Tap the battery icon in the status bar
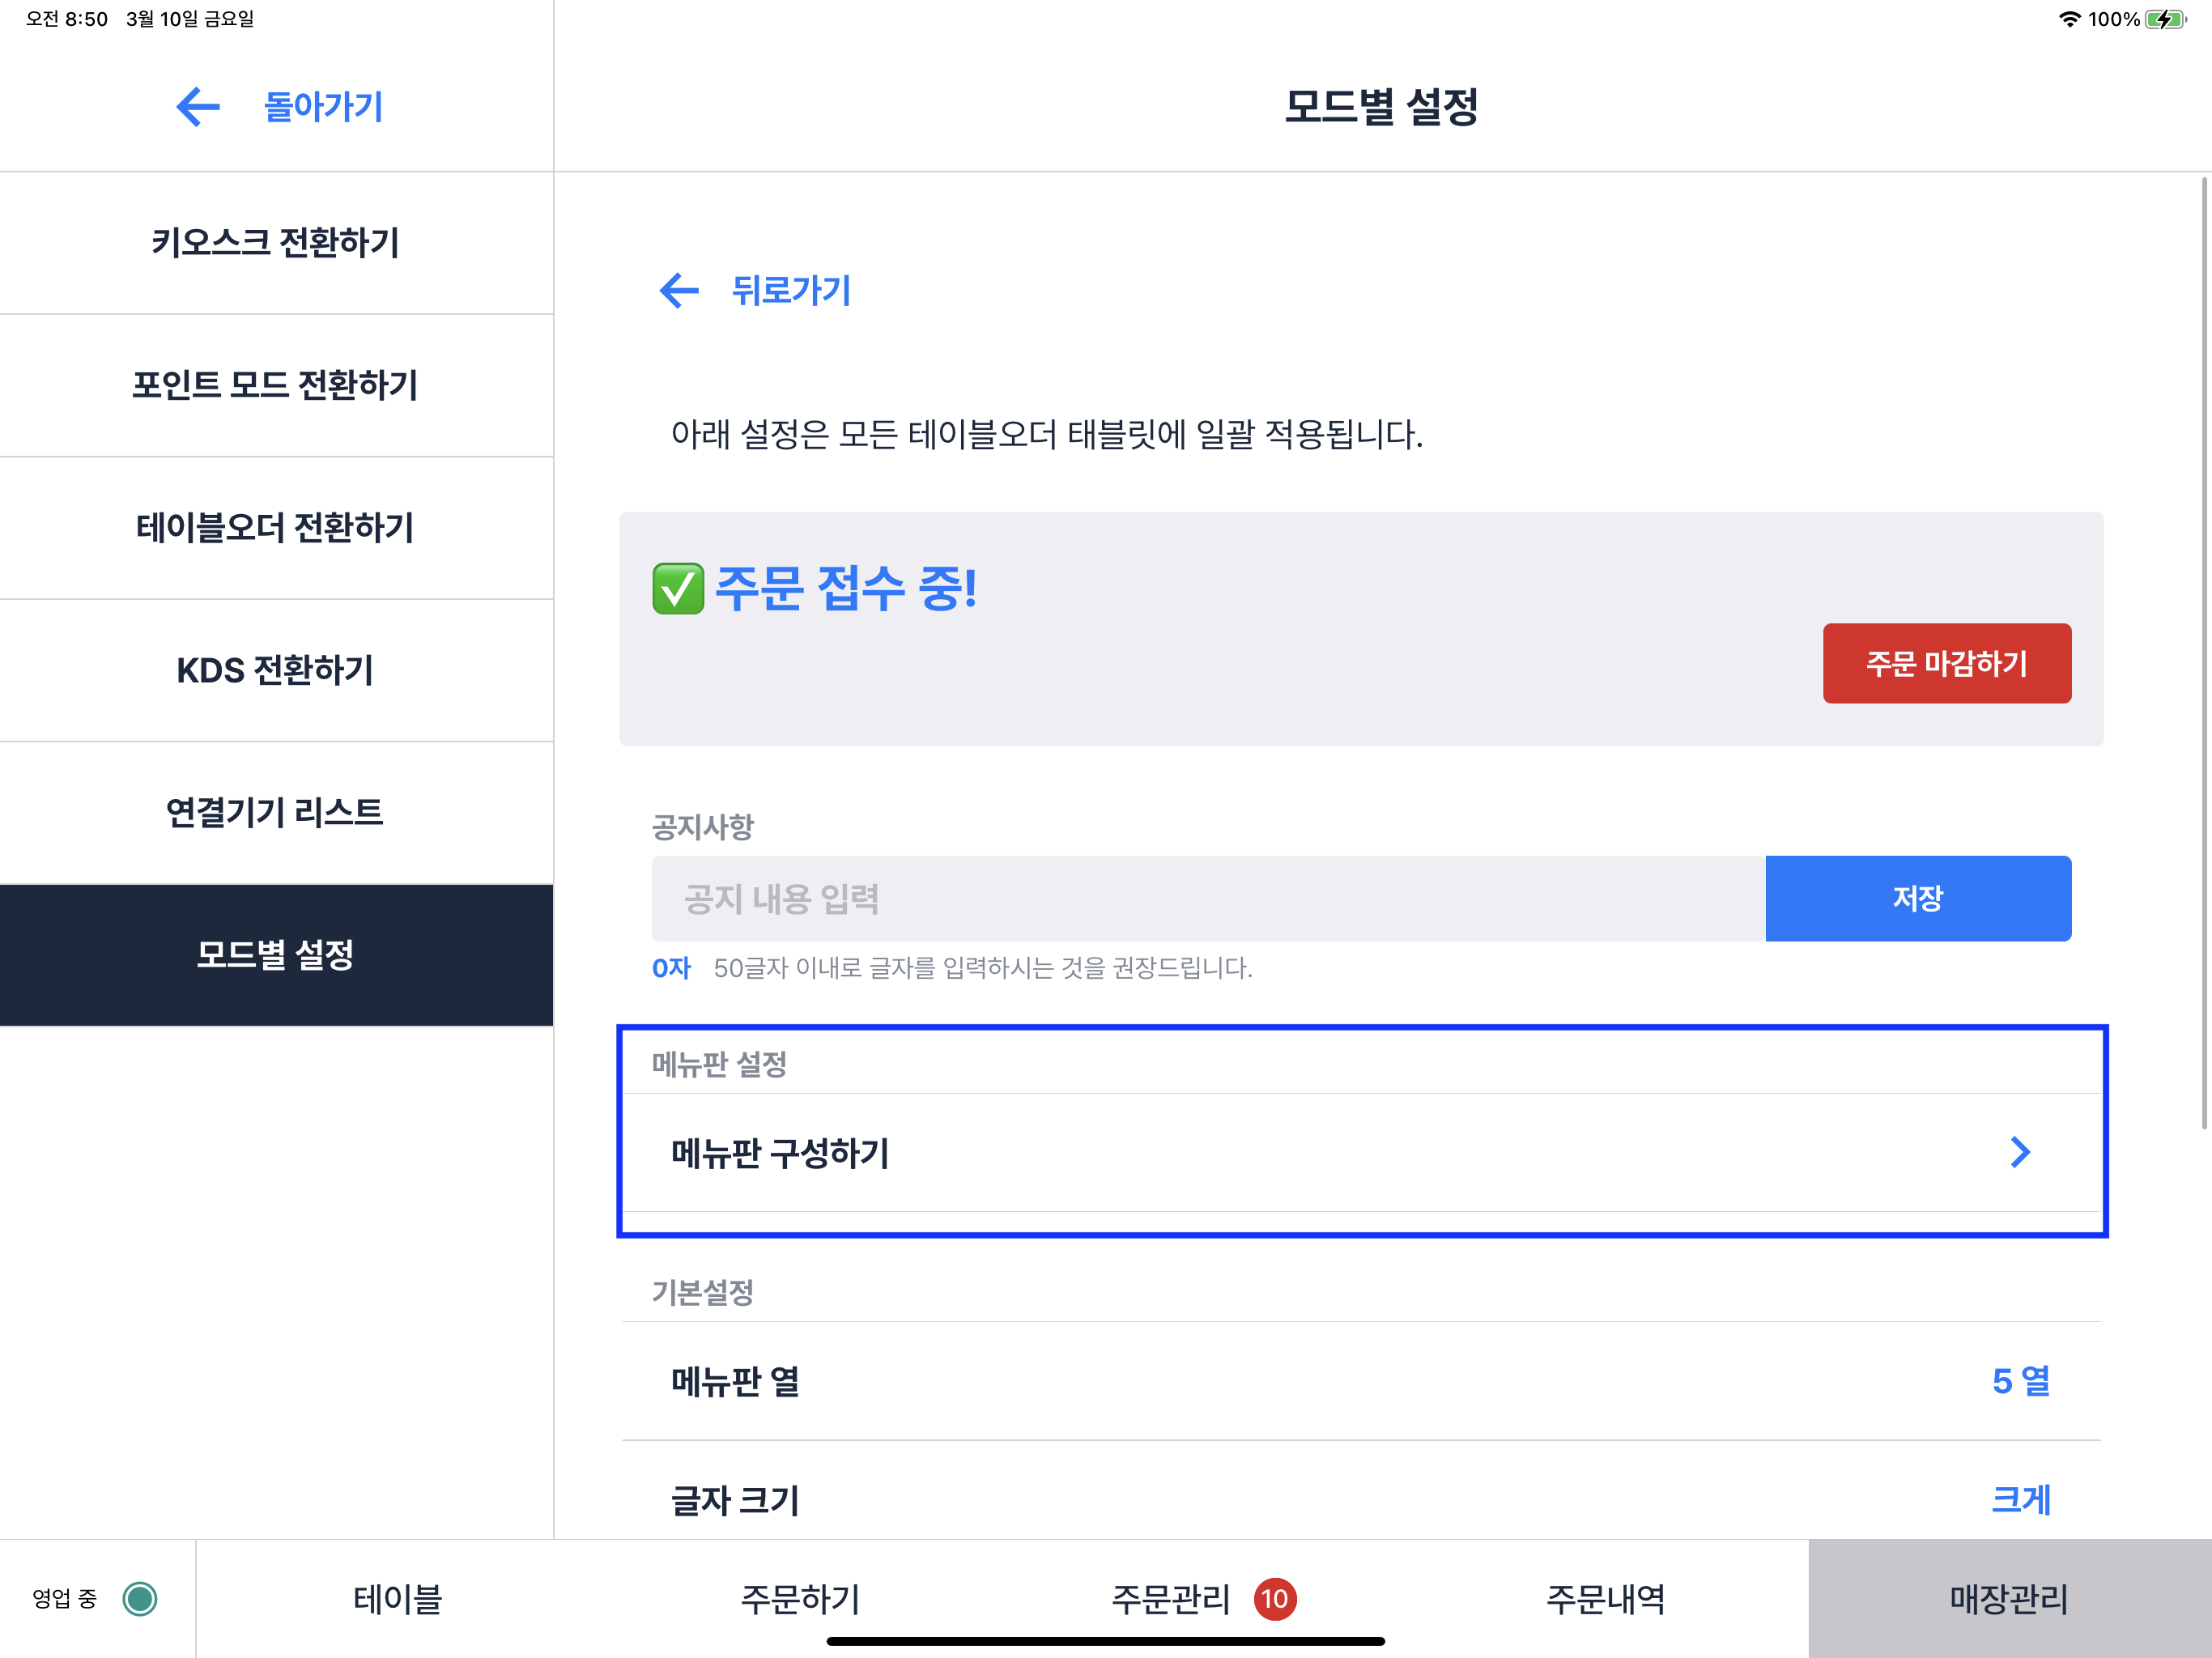The image size is (2212, 1658). pos(2164,19)
